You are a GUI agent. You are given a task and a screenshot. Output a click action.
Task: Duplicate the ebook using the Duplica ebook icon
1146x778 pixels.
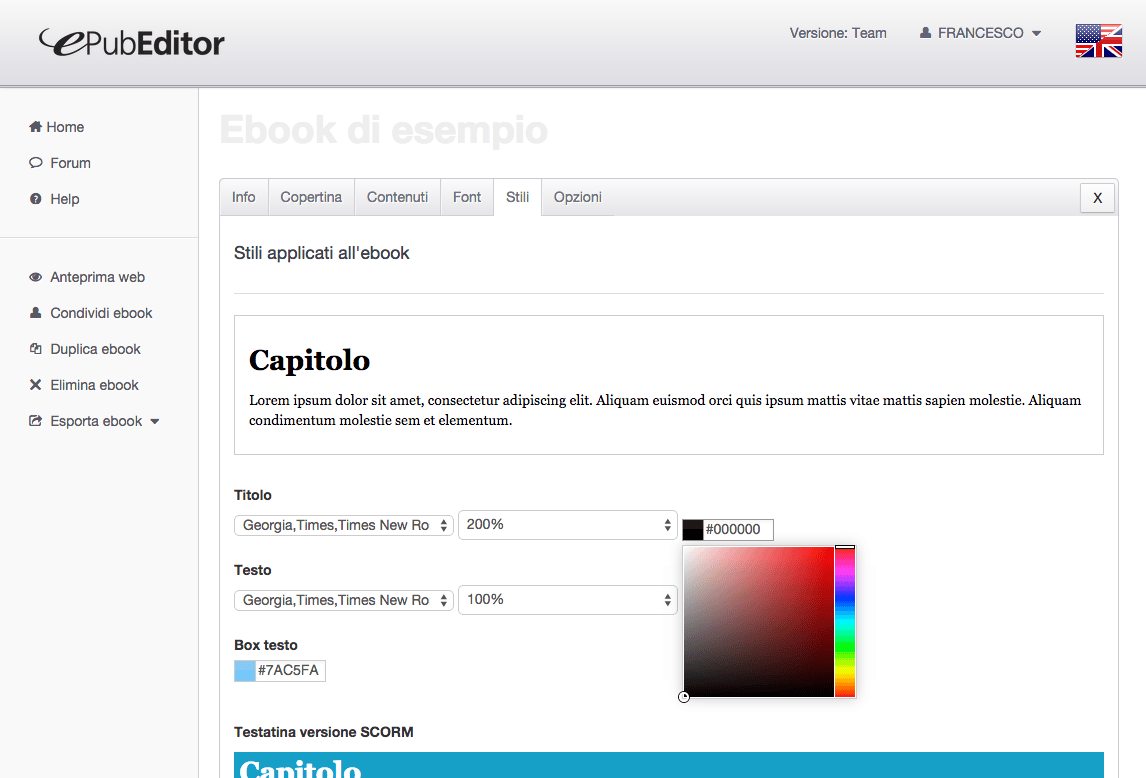click(35, 349)
